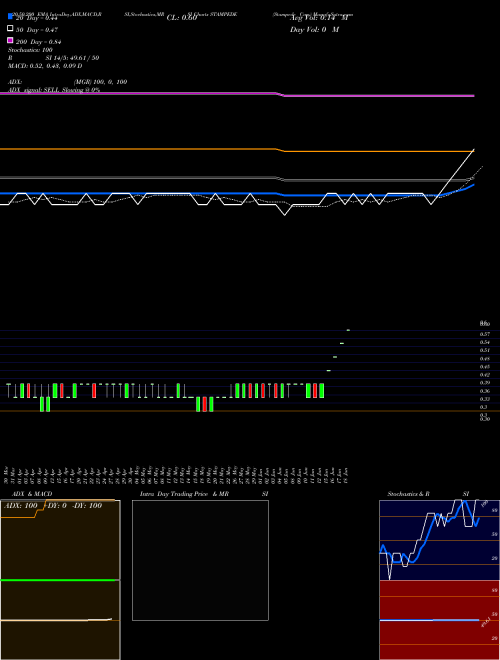Click the 0.48 price axis label

click(484, 359)
